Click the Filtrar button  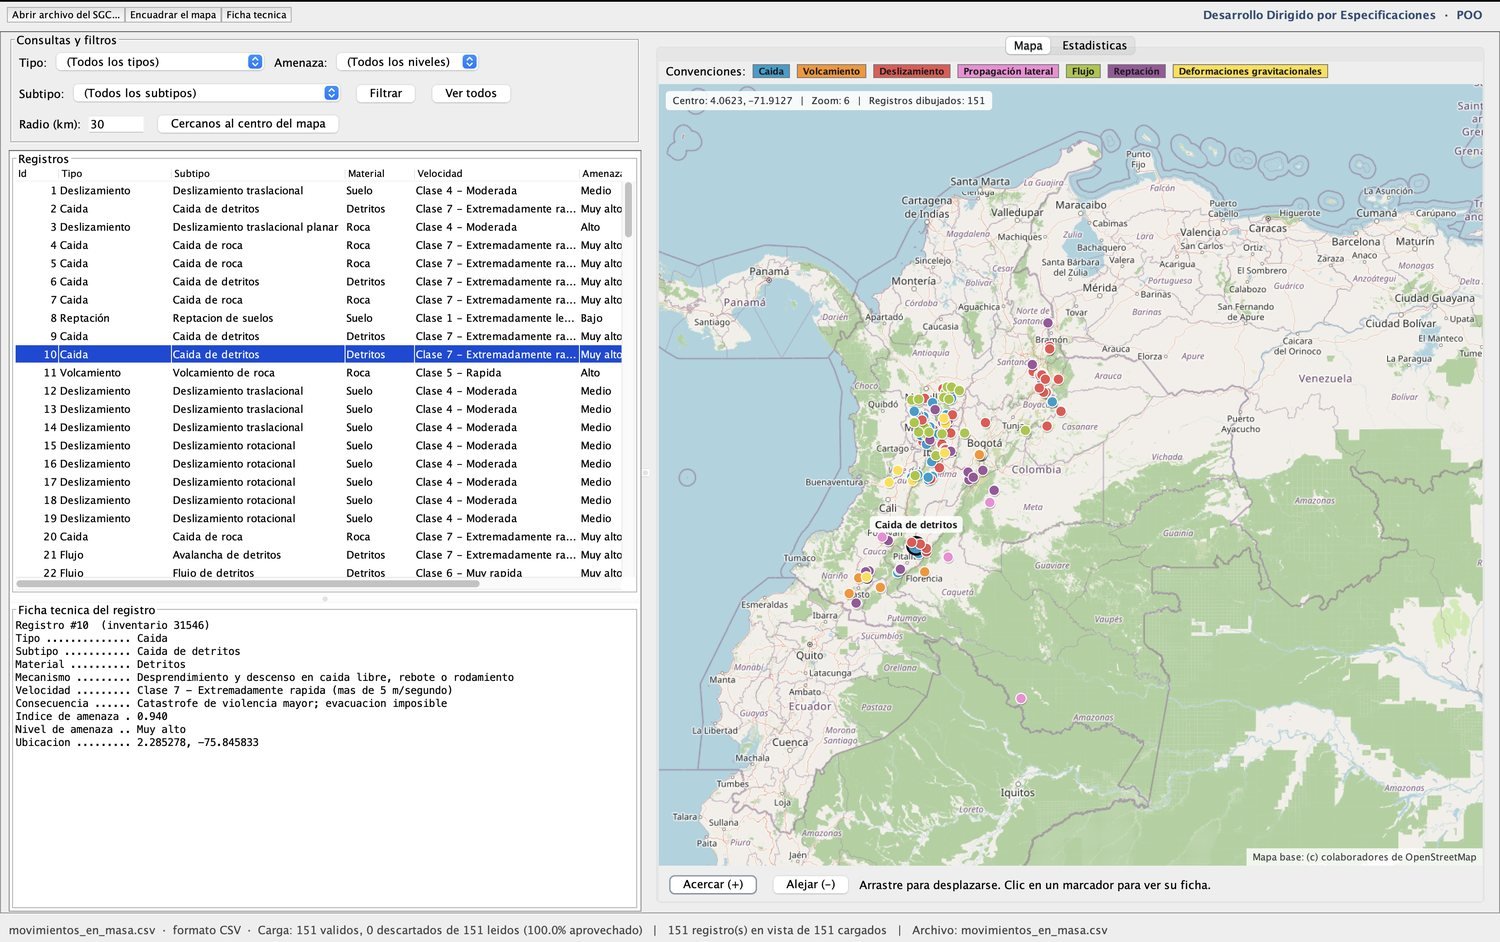[385, 93]
